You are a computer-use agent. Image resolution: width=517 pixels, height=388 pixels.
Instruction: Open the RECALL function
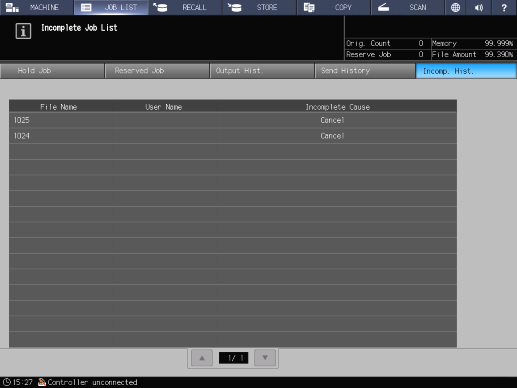coord(185,7)
